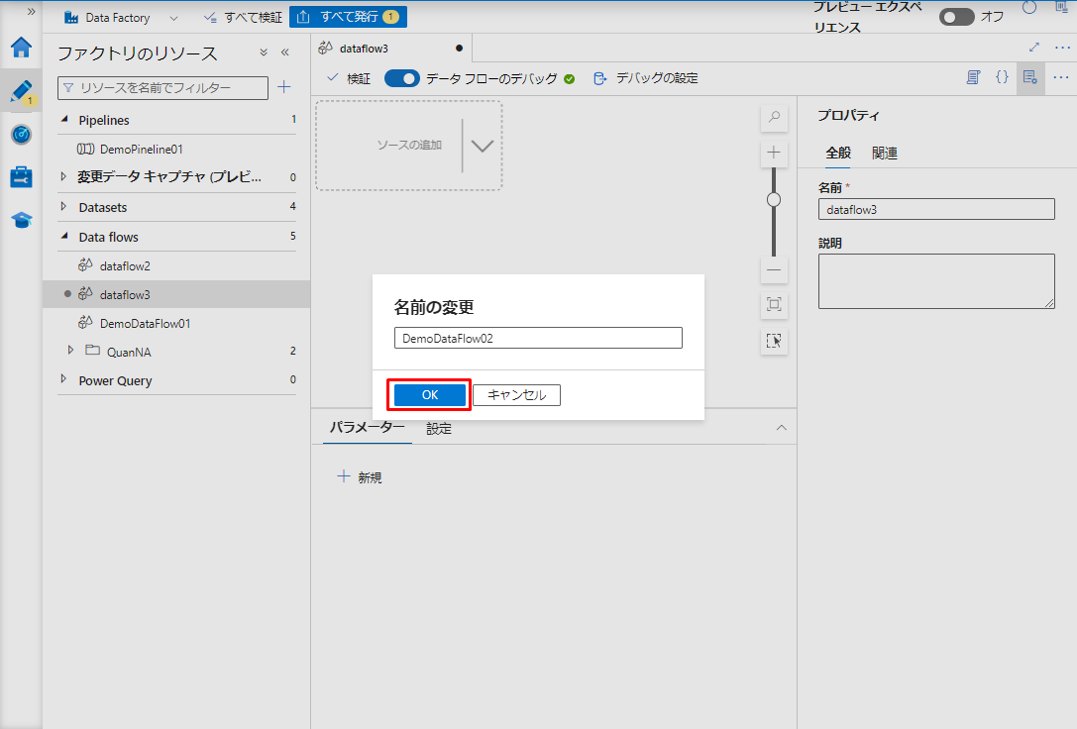Open the JSON code braces icon
This screenshot has width=1077, height=729.
point(1002,77)
